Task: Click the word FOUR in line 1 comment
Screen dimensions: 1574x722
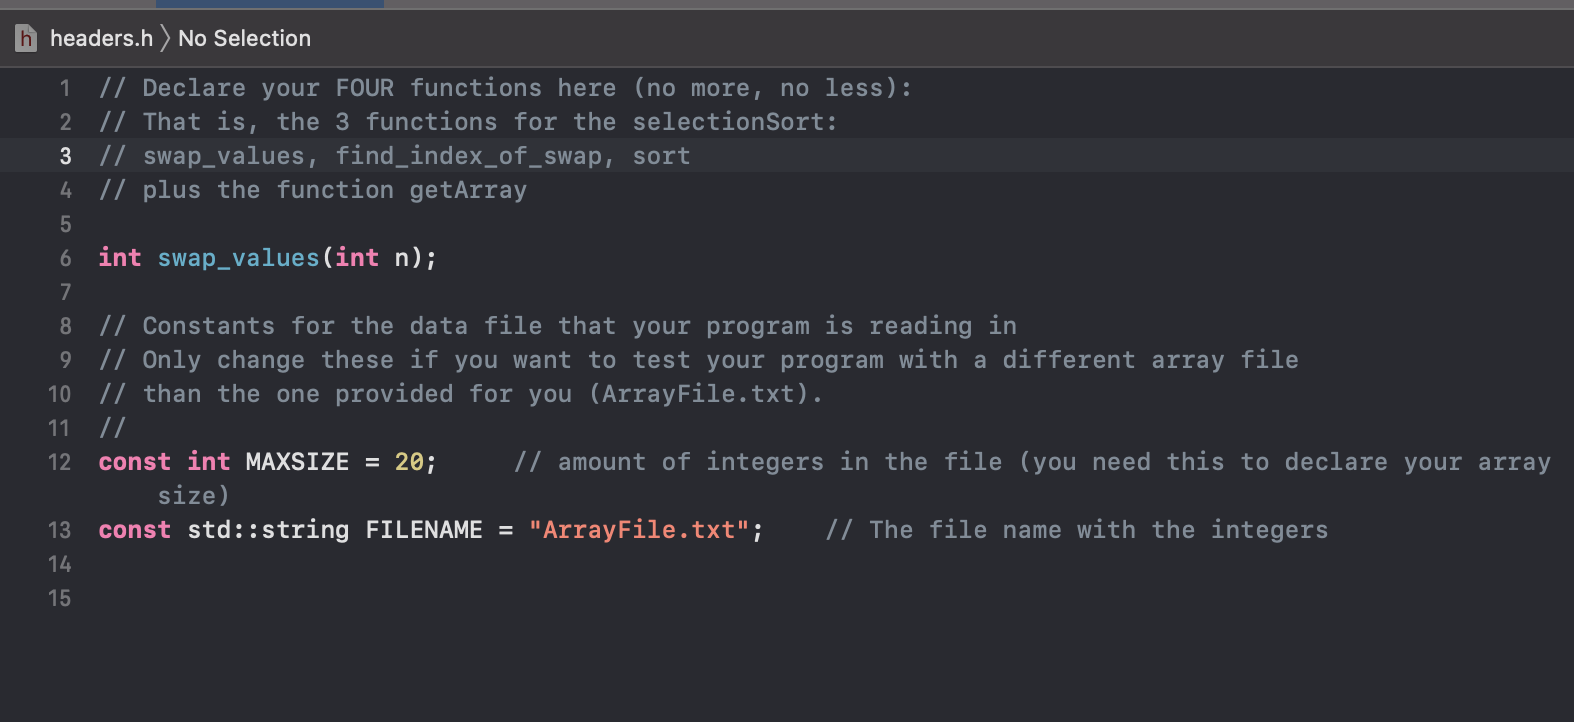Action: click(x=365, y=88)
